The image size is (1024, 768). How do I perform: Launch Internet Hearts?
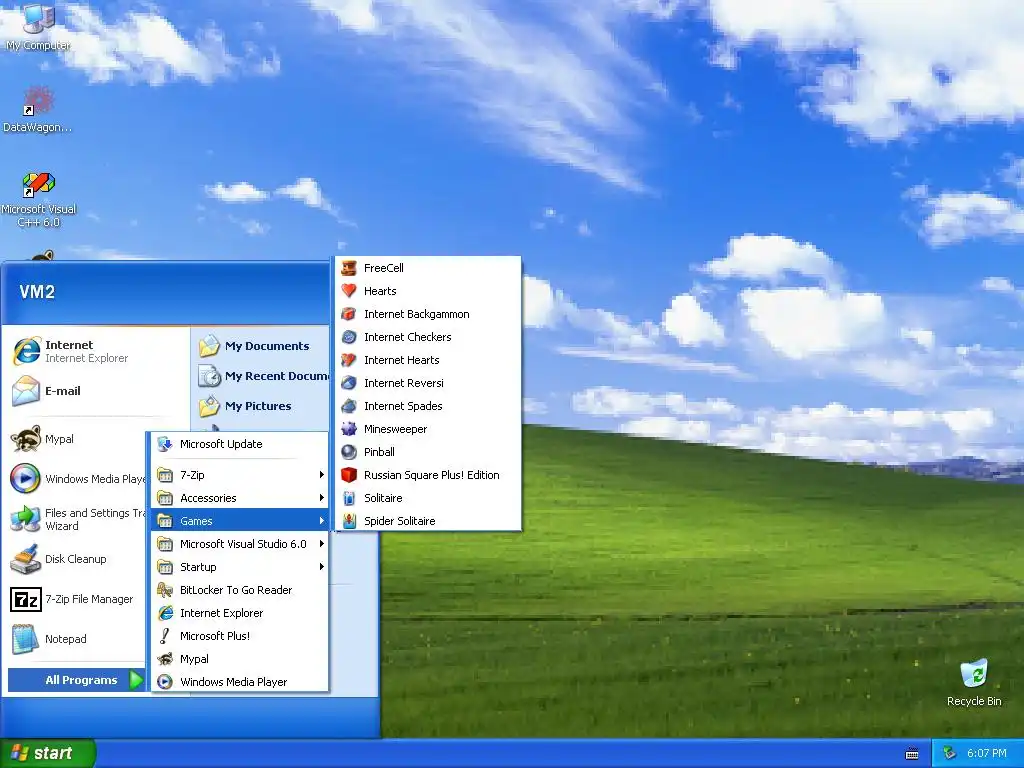pyautogui.click(x=428, y=360)
